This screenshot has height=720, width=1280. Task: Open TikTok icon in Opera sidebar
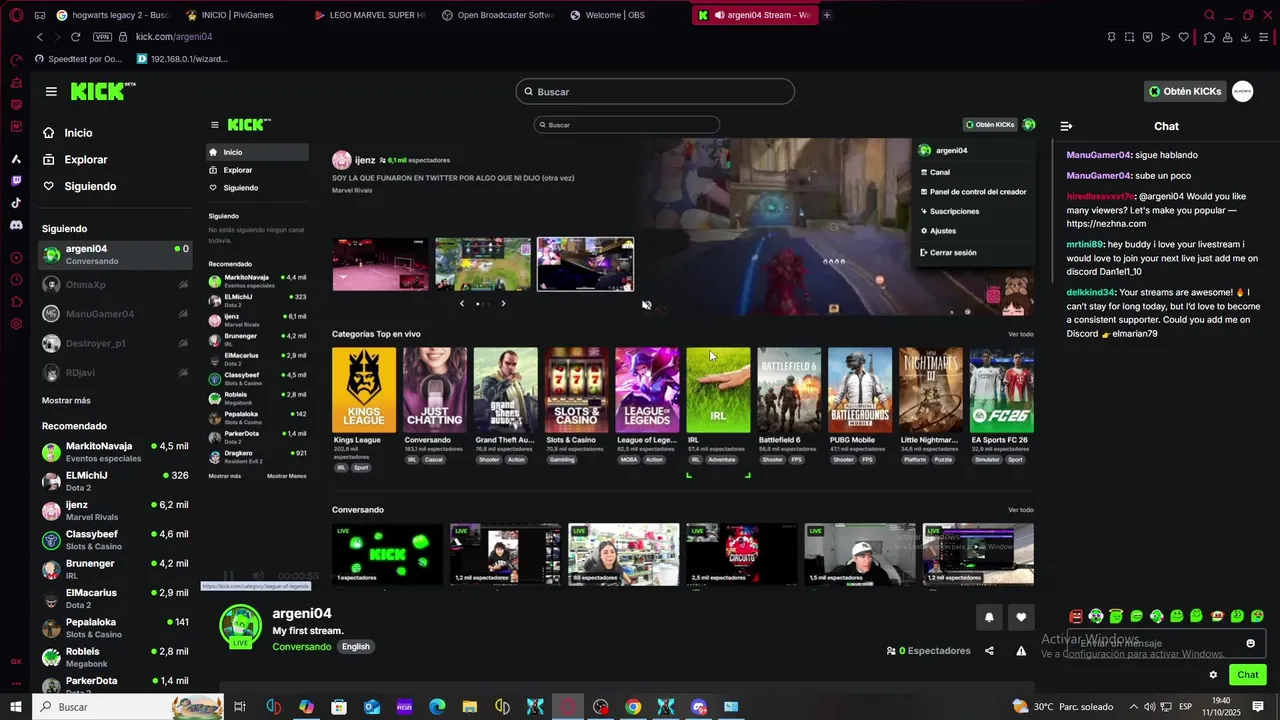click(x=16, y=203)
